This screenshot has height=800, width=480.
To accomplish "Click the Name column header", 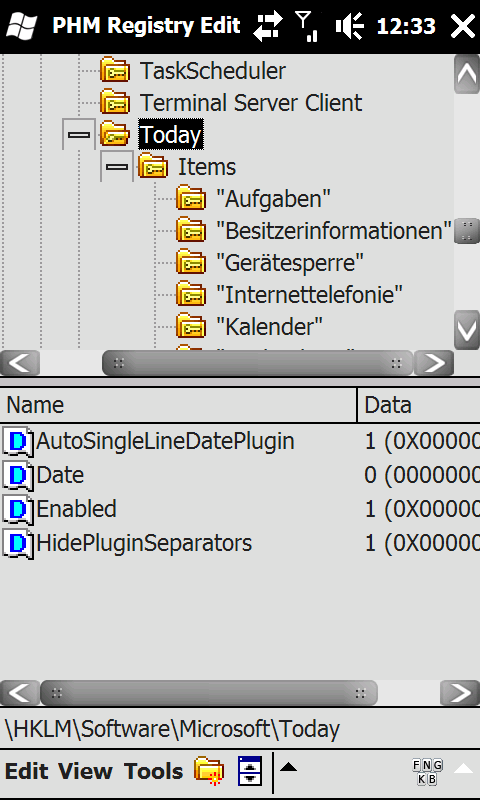I will click(x=178, y=405).
